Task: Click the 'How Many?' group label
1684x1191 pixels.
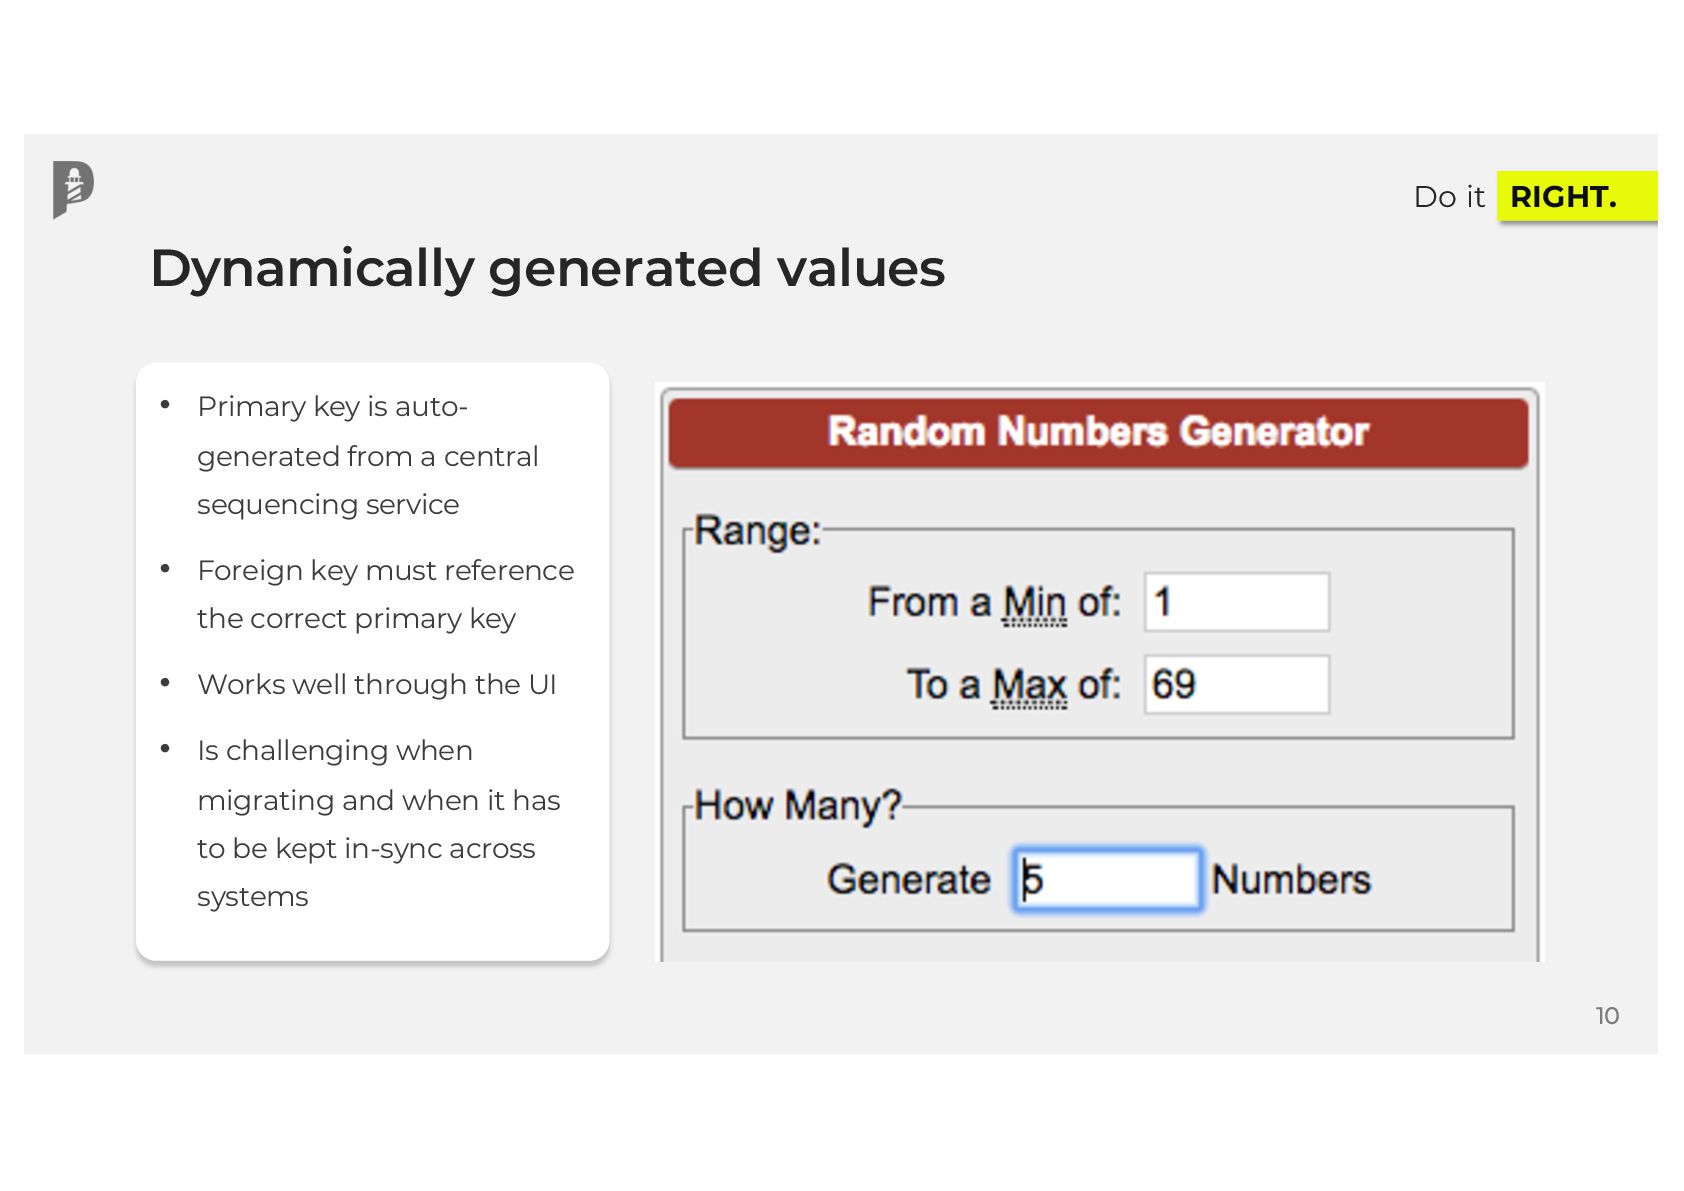Action: tap(797, 805)
